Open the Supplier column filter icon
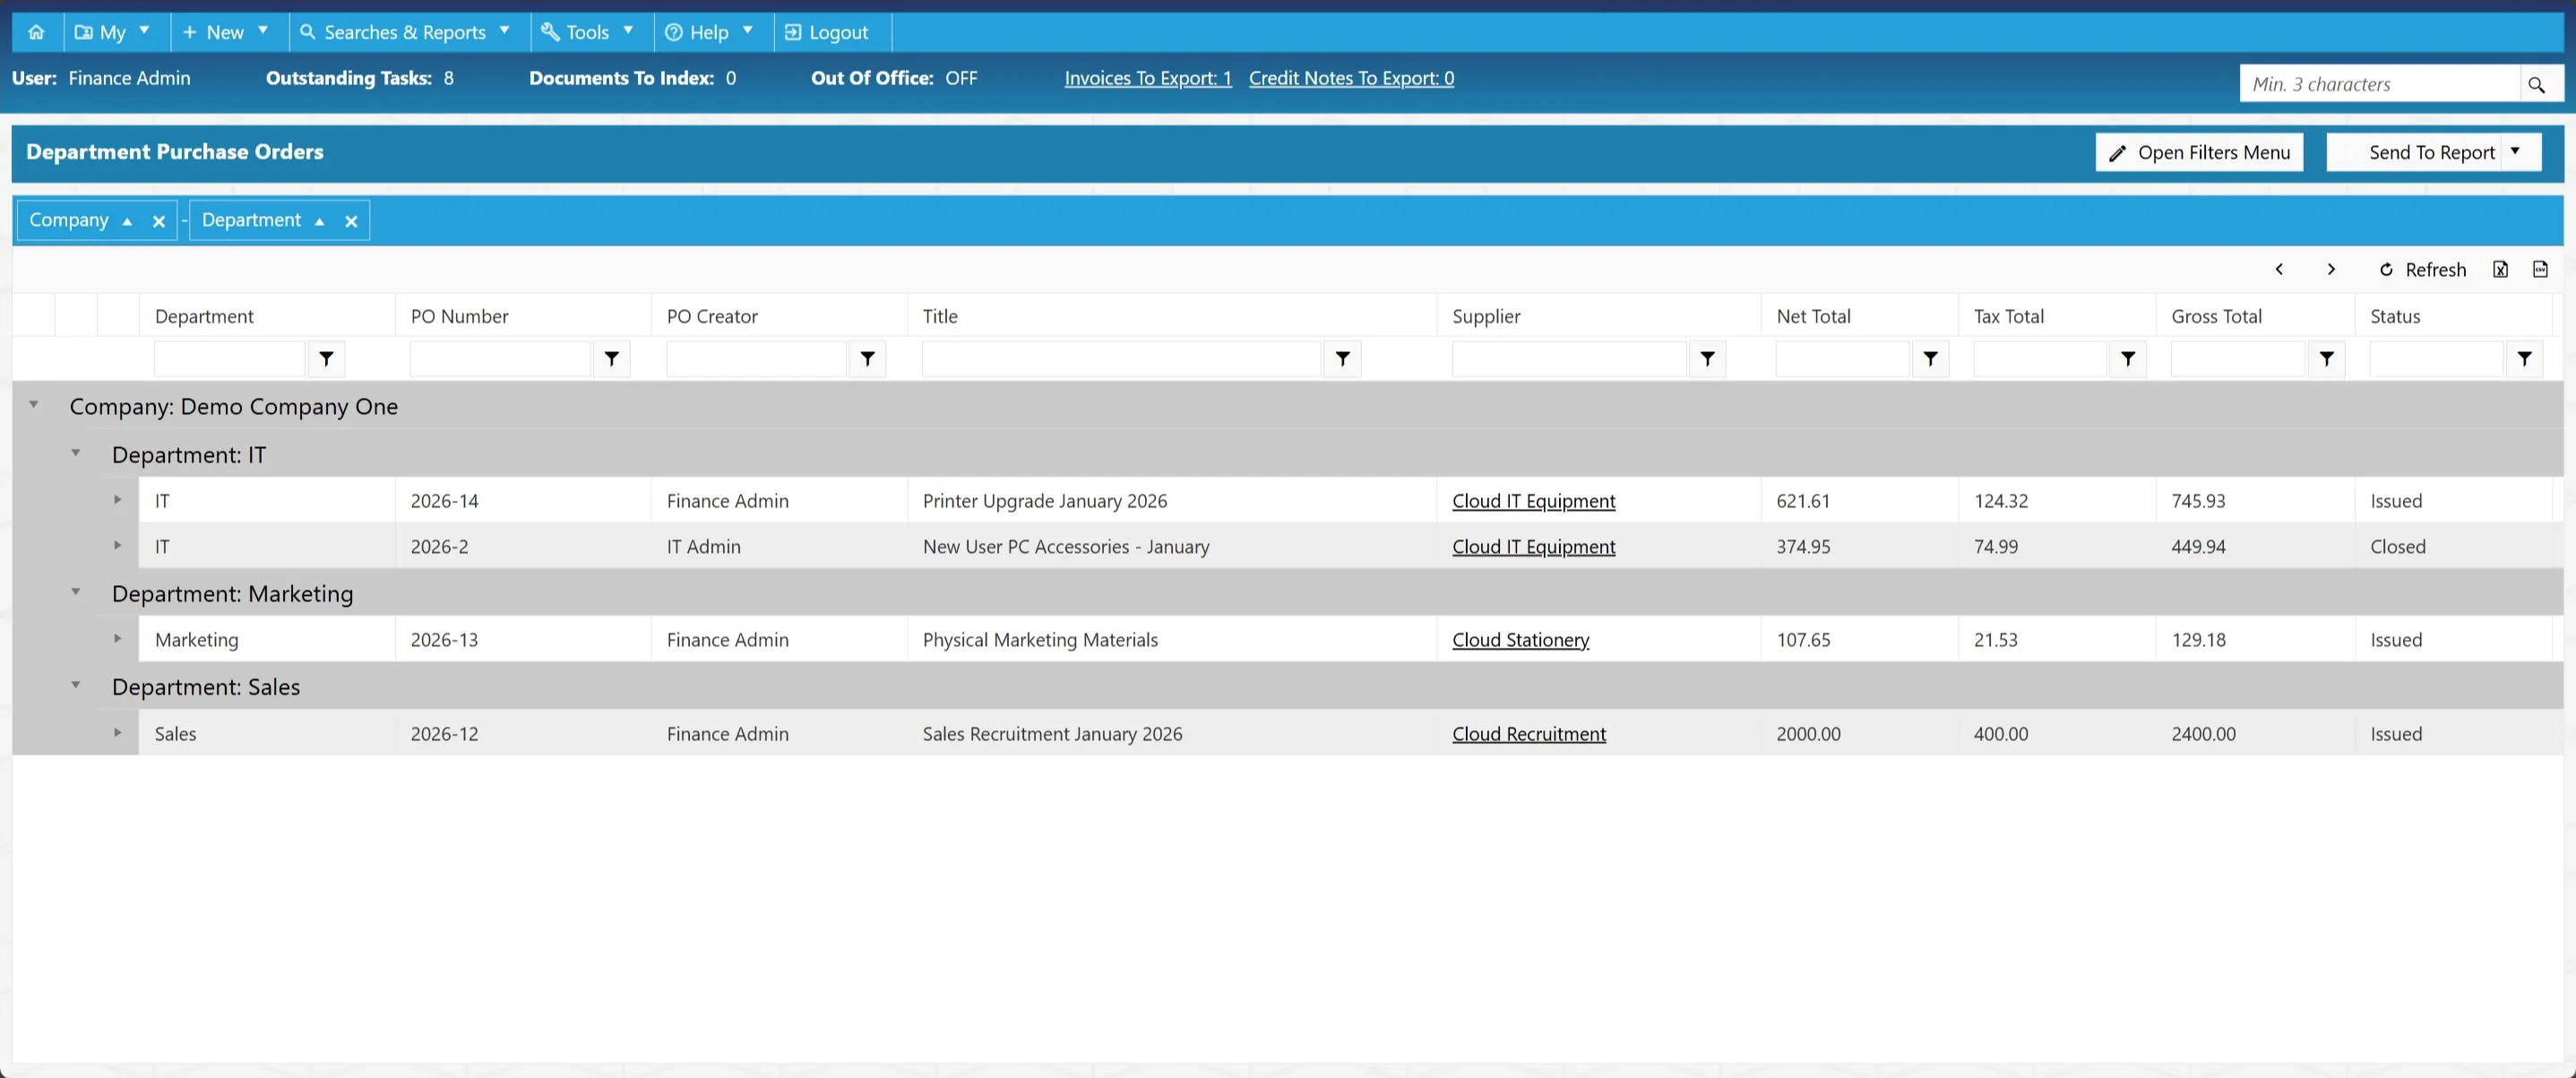Image resolution: width=2576 pixels, height=1078 pixels. (1707, 358)
